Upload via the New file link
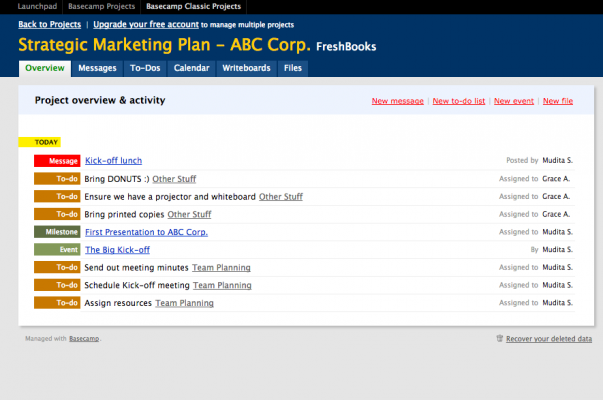The width and height of the screenshot is (603, 400). 558,101
